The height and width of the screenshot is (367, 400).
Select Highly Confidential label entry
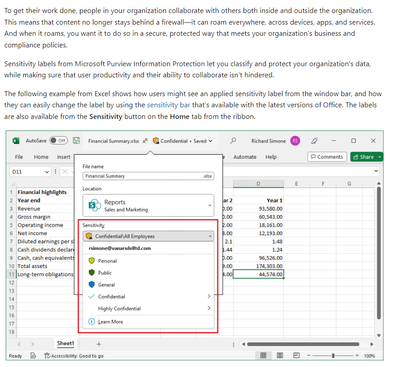[x=148, y=308]
